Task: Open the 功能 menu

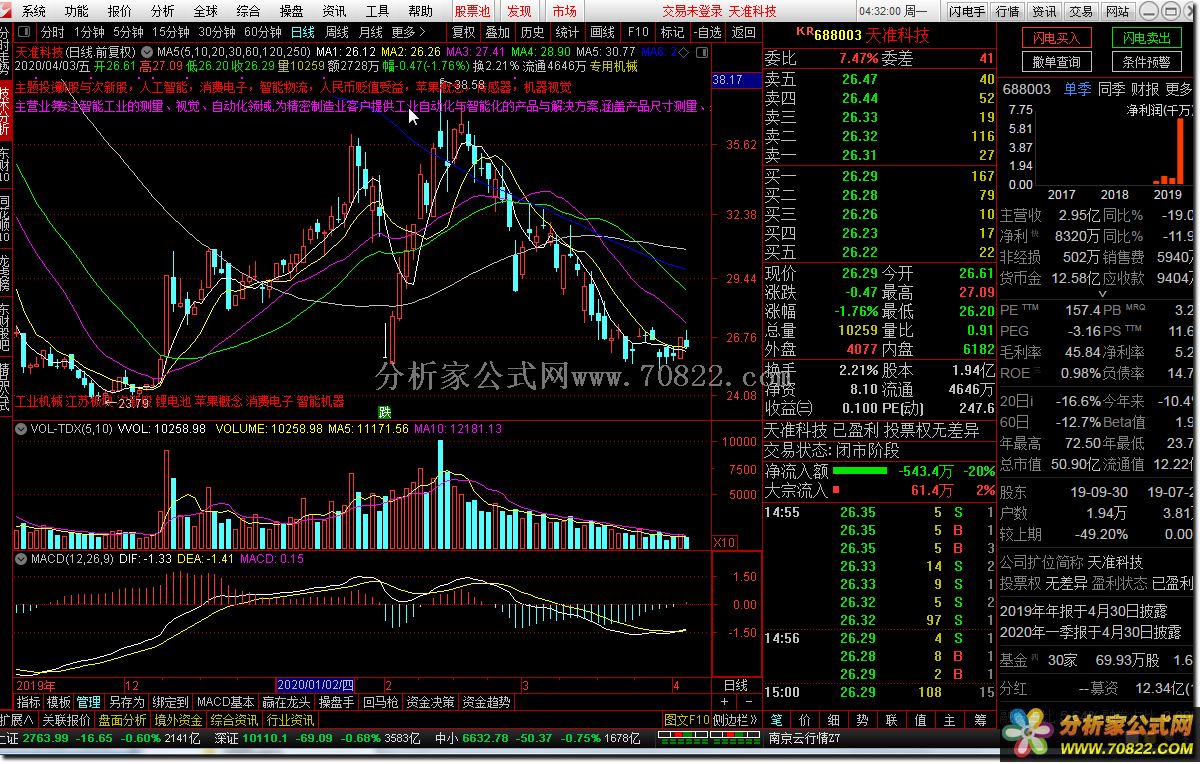Action: 76,11
